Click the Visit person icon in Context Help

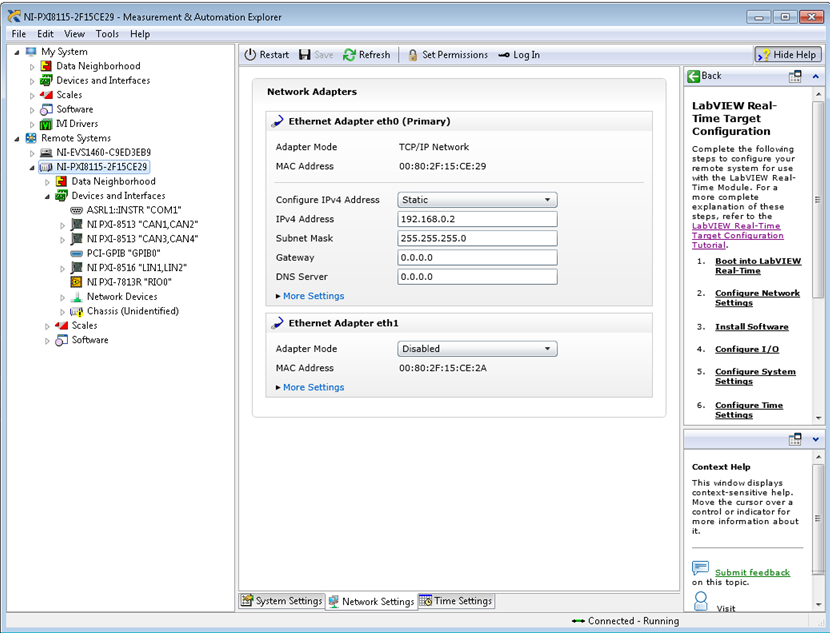point(701,601)
